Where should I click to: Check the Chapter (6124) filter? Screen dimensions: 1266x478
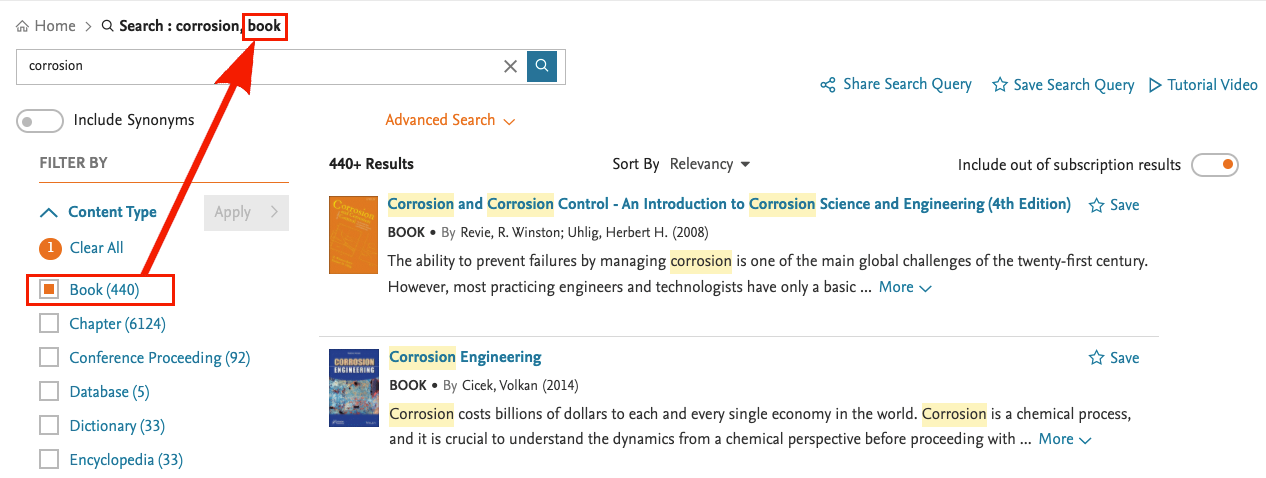pos(49,324)
